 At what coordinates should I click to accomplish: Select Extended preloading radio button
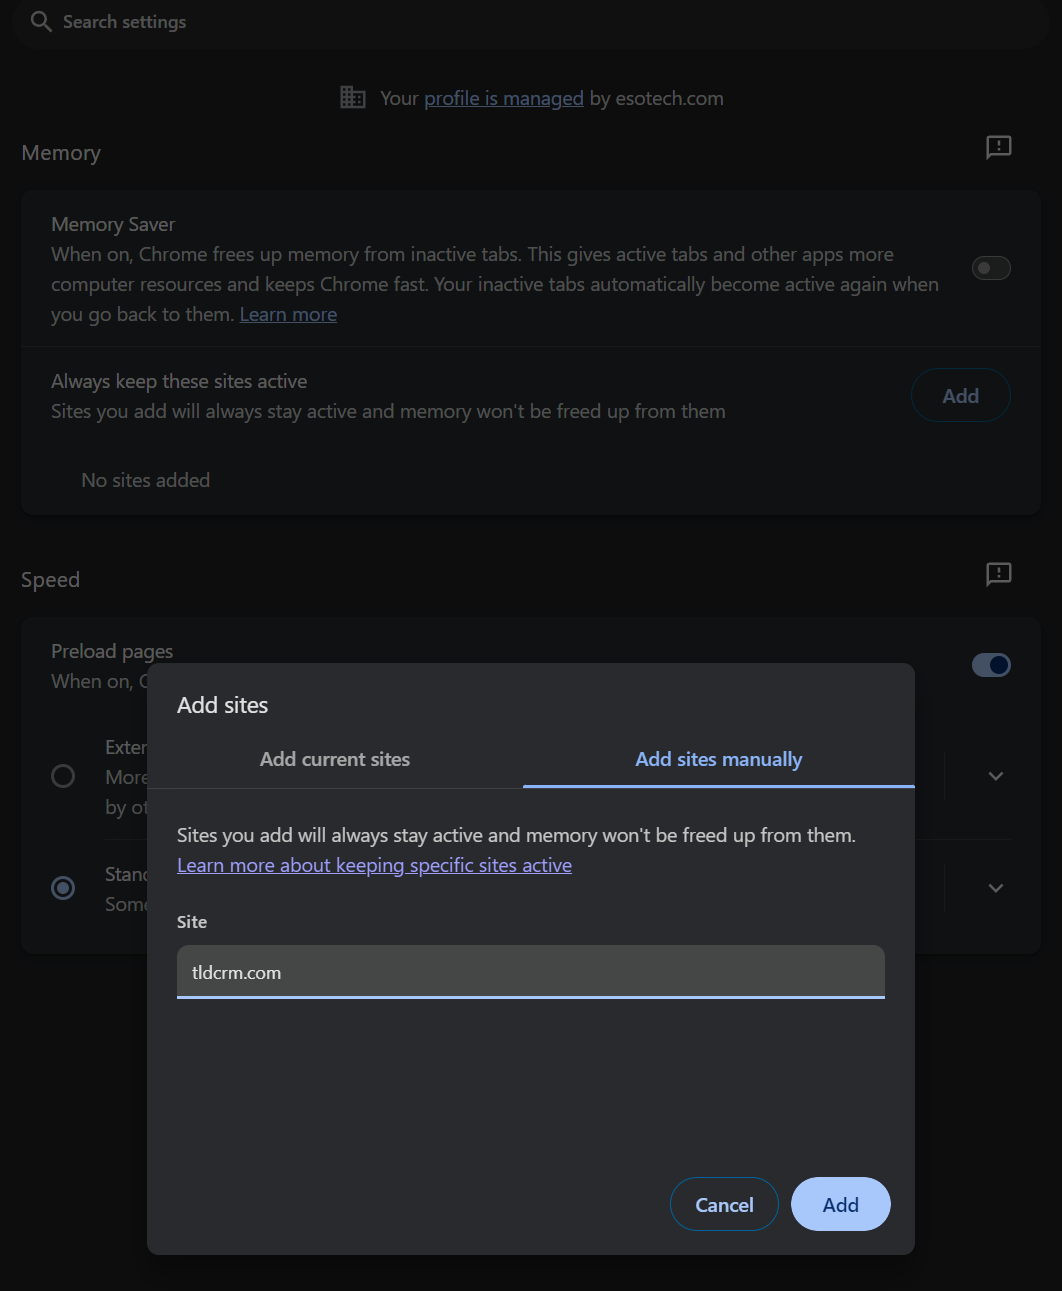coord(63,776)
